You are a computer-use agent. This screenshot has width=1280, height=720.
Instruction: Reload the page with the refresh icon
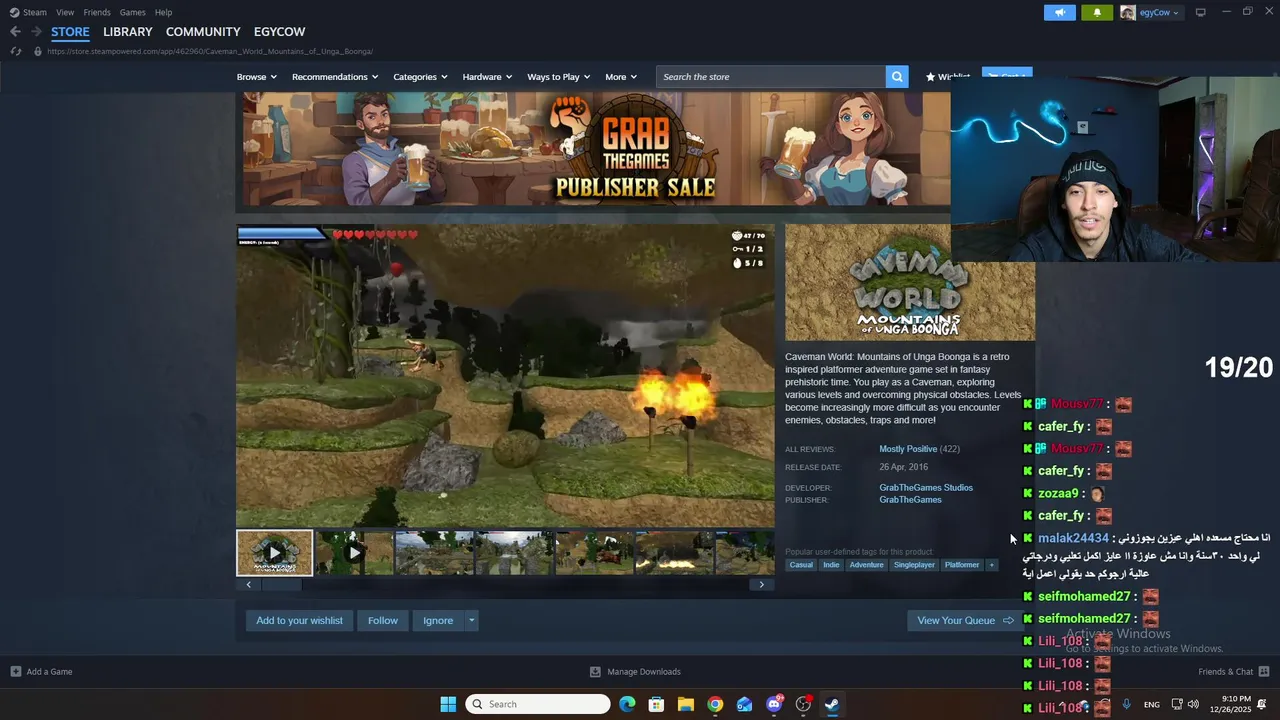click(15, 51)
